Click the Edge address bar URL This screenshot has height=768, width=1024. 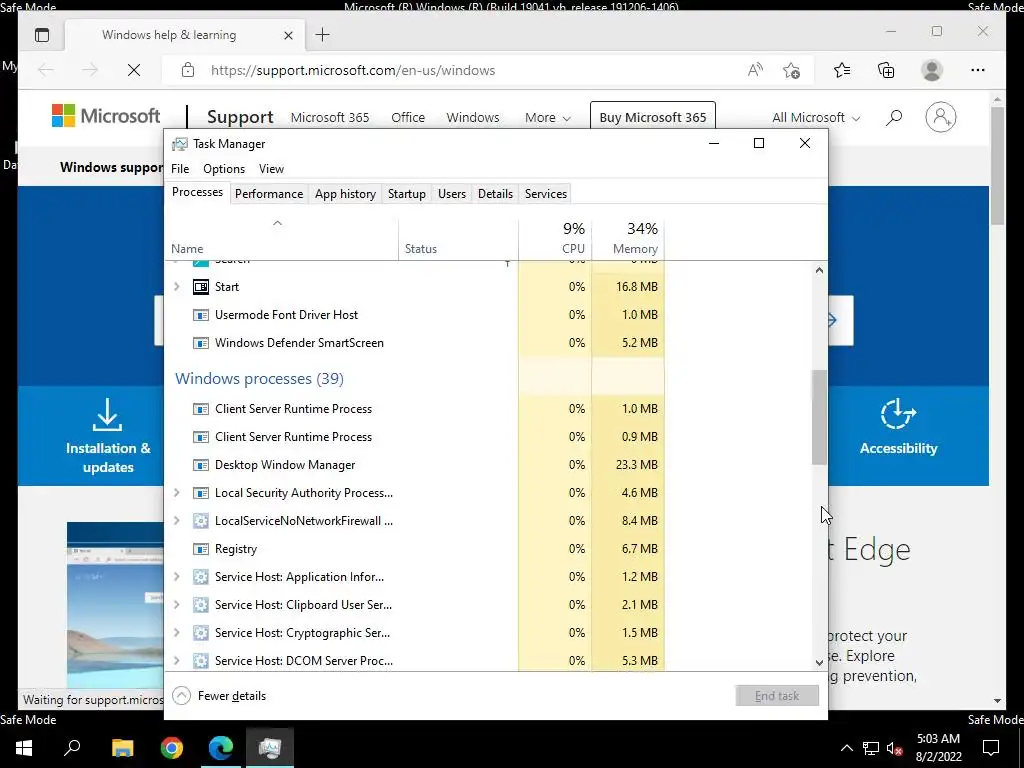[353, 71]
